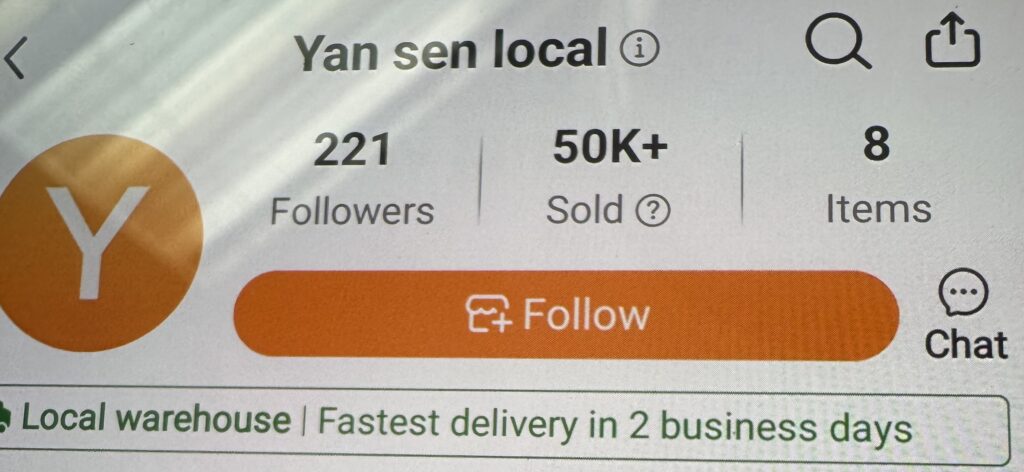Screen dimensions: 1024x472
Task: Tap the Followers label
Action: point(352,211)
